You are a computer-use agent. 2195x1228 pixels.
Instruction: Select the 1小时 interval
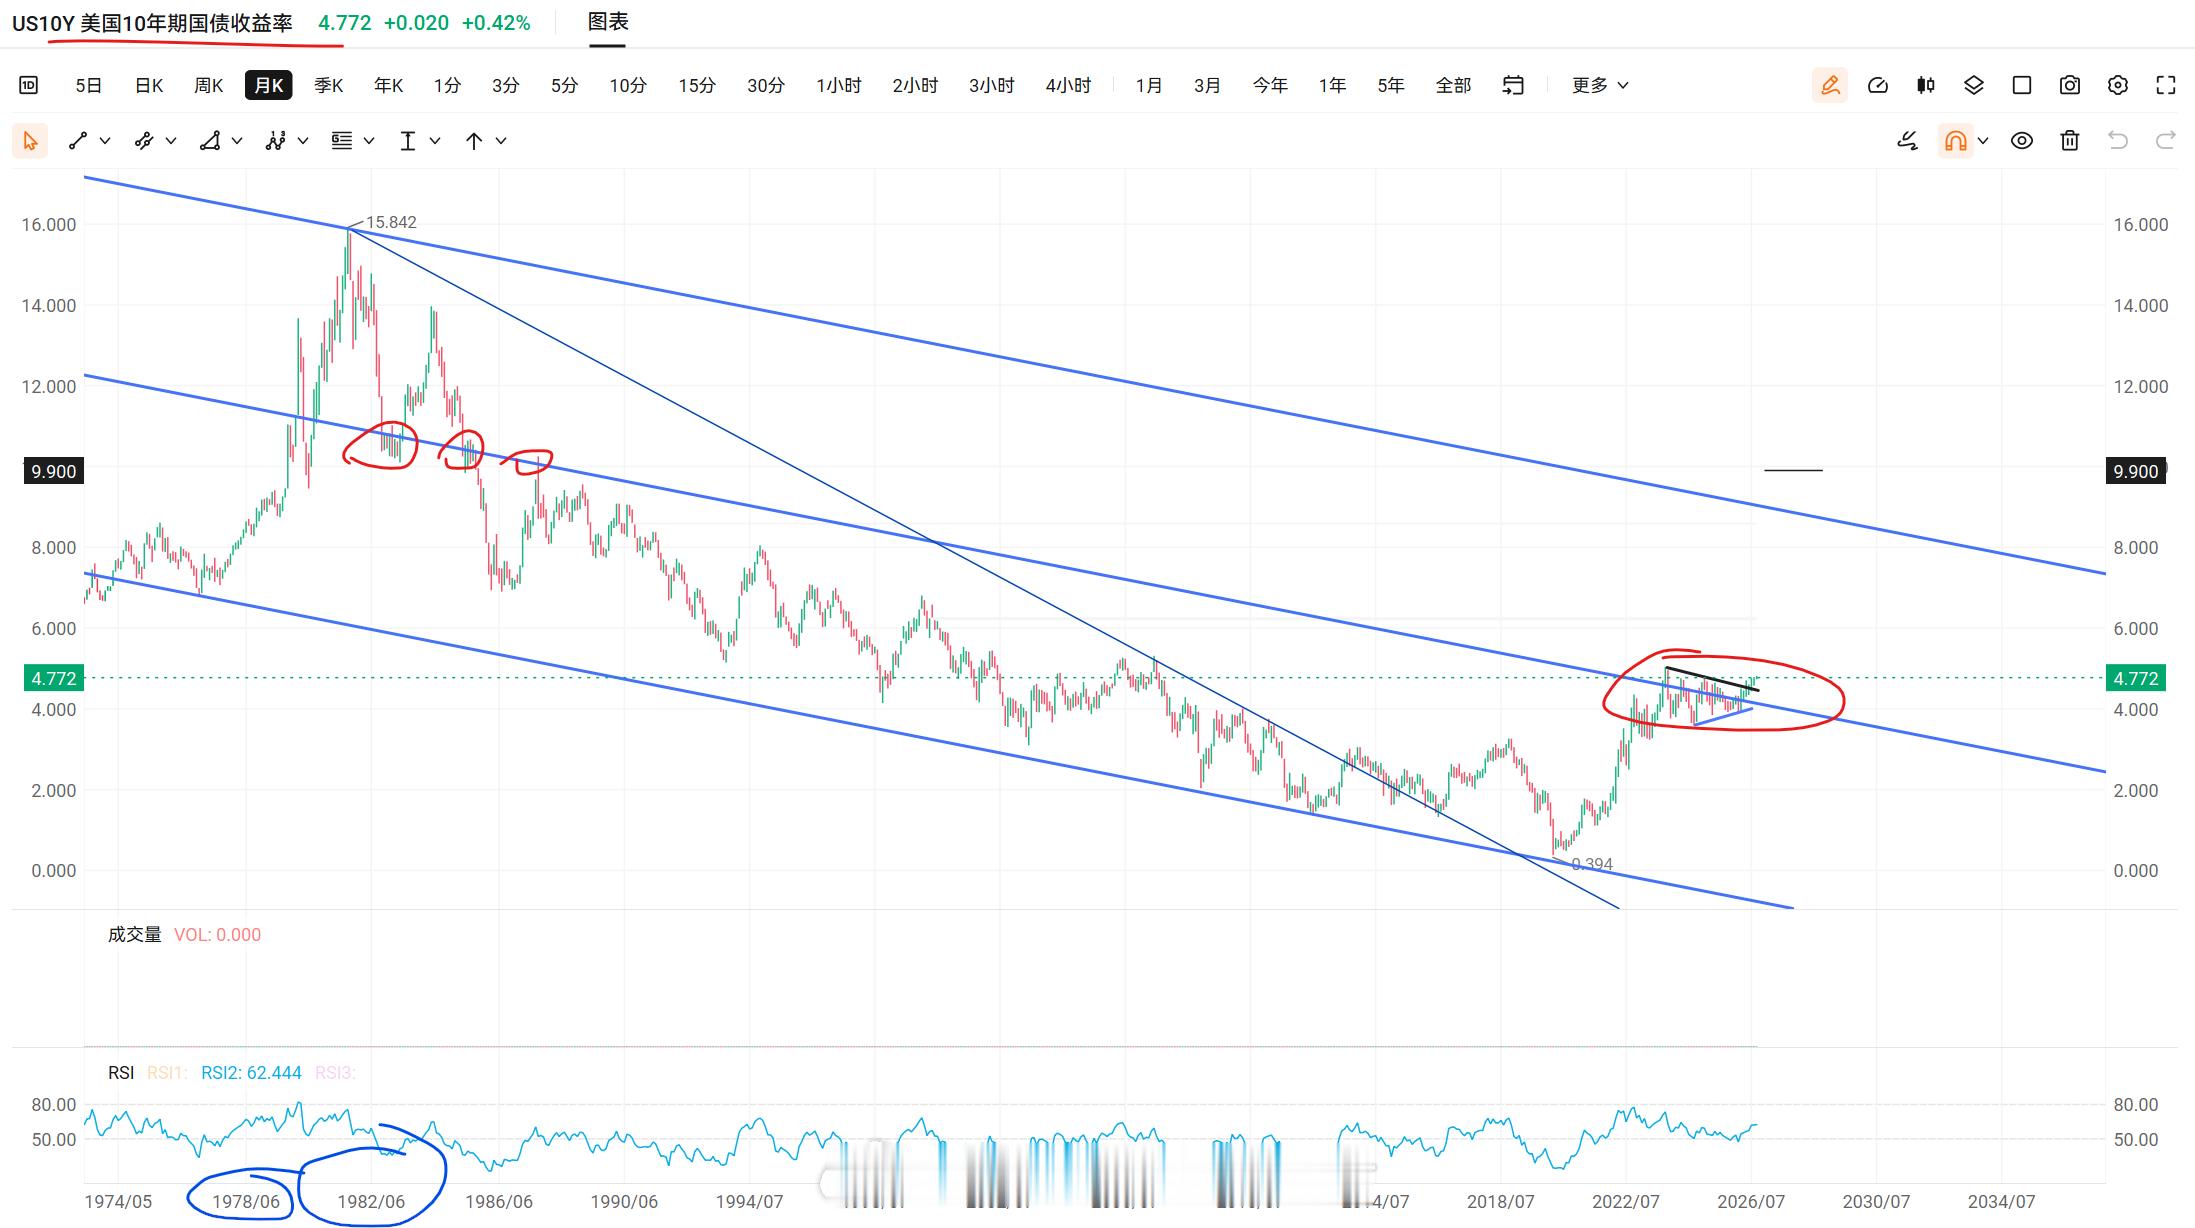click(839, 85)
